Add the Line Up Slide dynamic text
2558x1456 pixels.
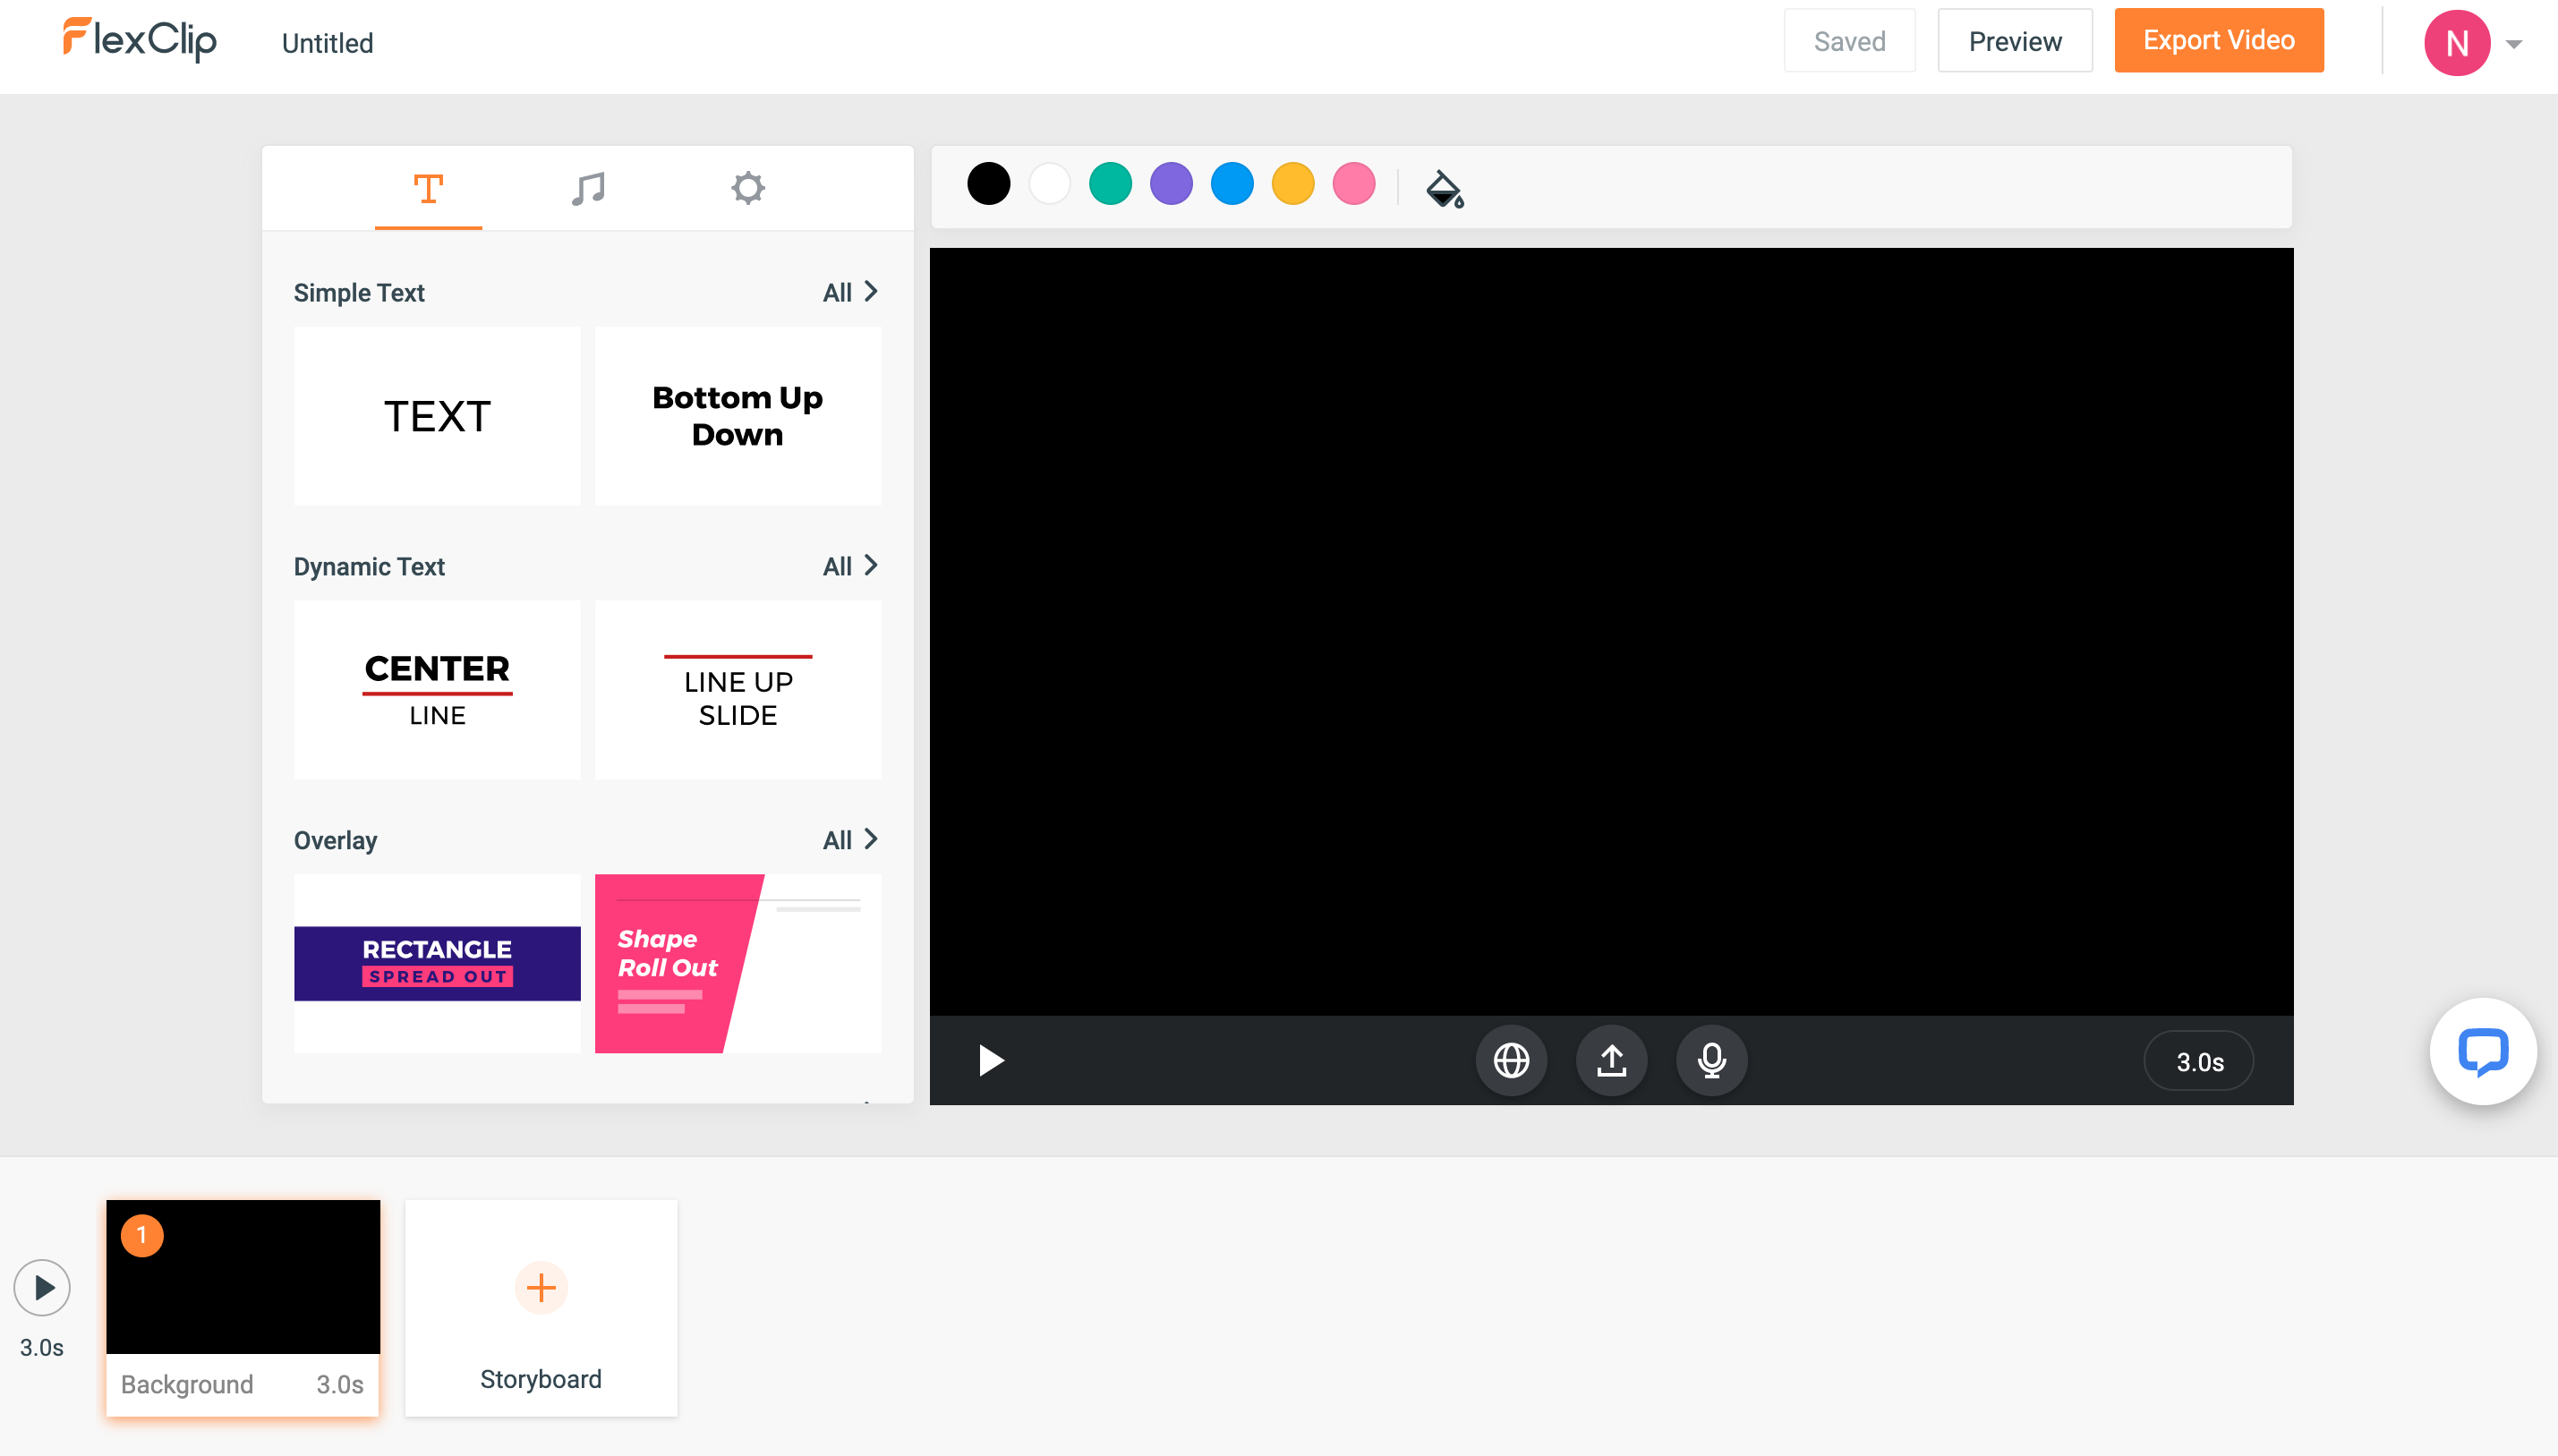[738, 690]
